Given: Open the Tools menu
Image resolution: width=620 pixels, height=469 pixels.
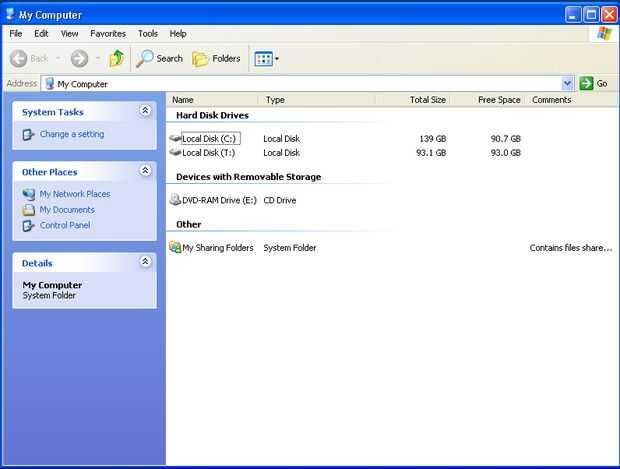Looking at the screenshot, I should click(x=148, y=34).
